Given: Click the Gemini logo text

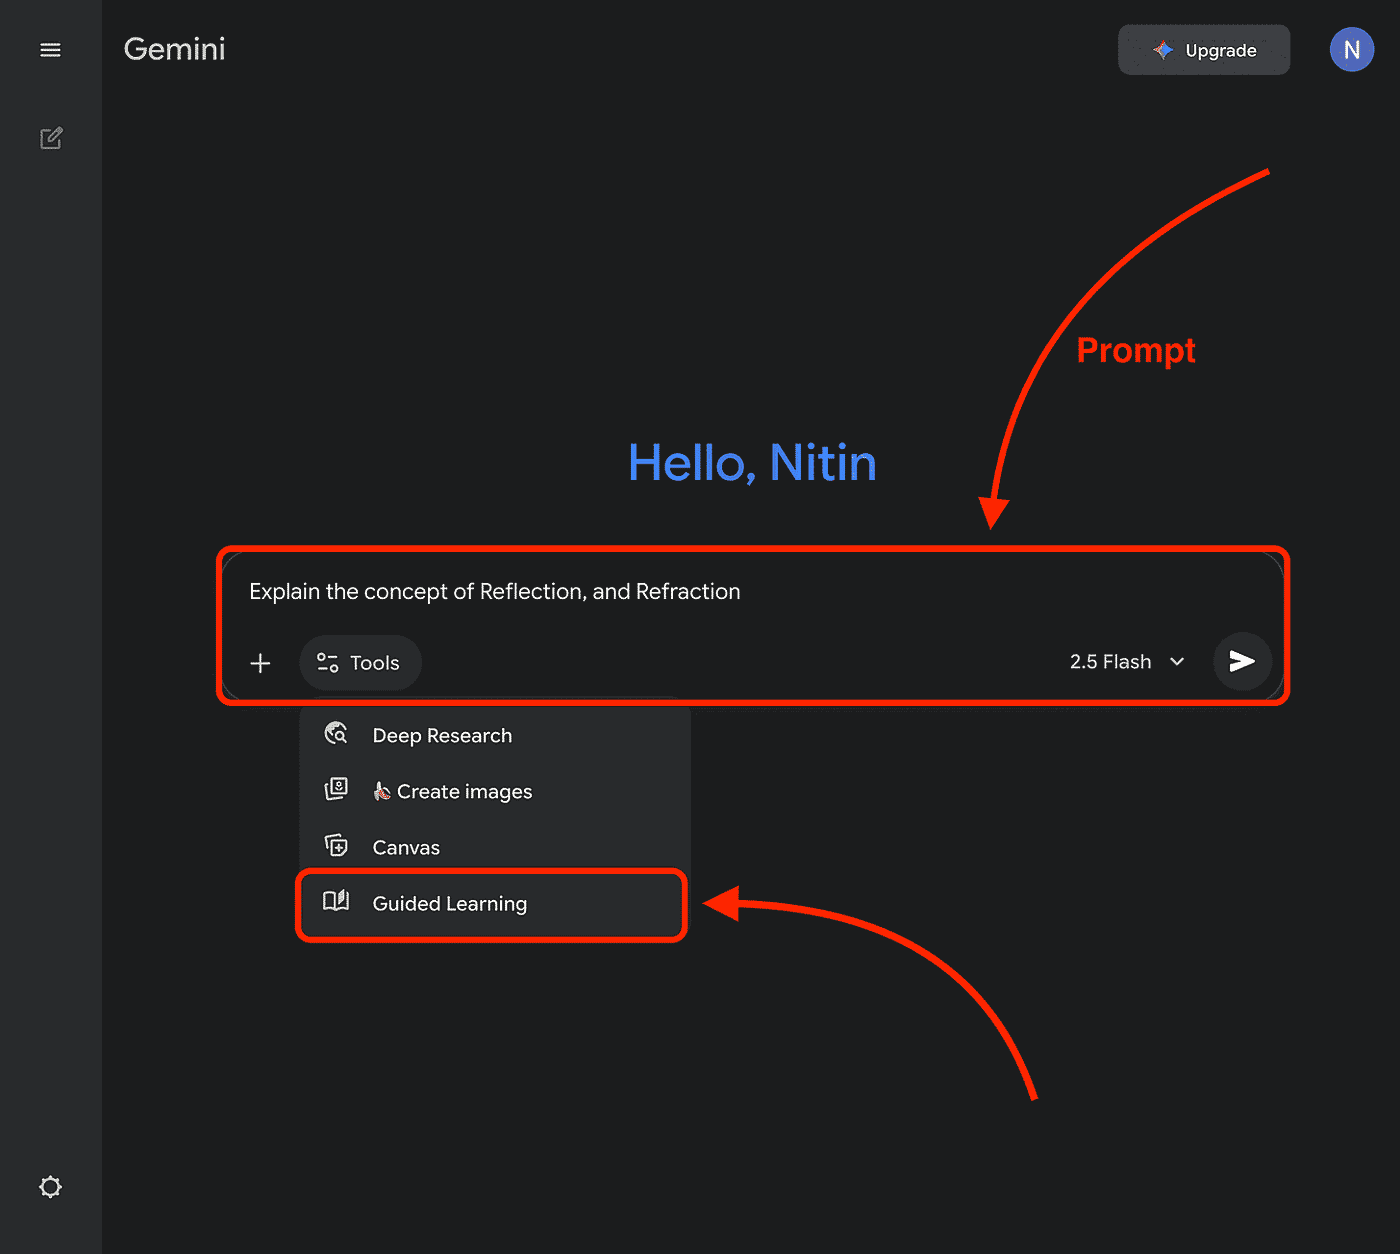Looking at the screenshot, I should (175, 49).
